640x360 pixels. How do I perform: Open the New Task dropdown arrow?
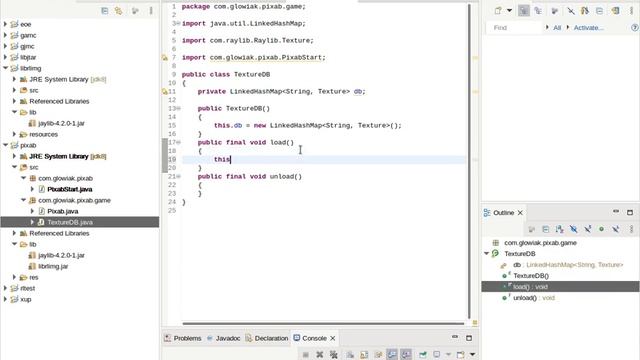pos(509,11)
